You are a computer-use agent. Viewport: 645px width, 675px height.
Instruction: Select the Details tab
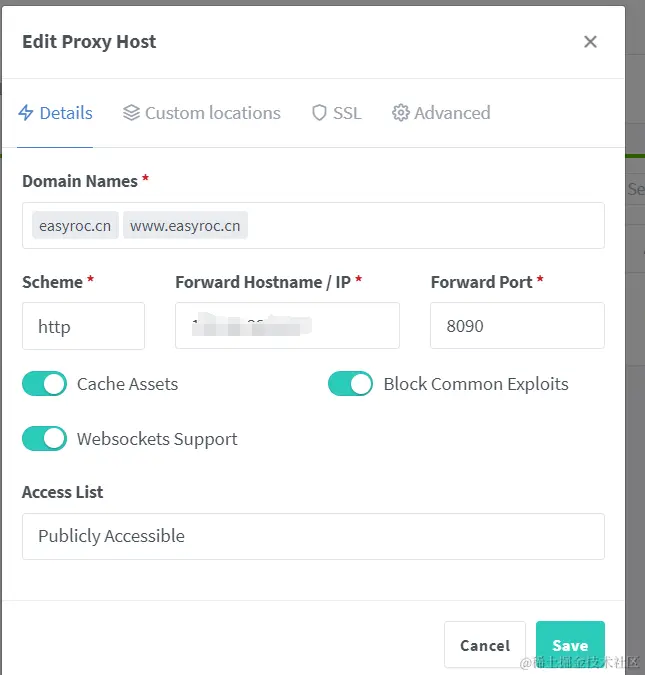66,113
